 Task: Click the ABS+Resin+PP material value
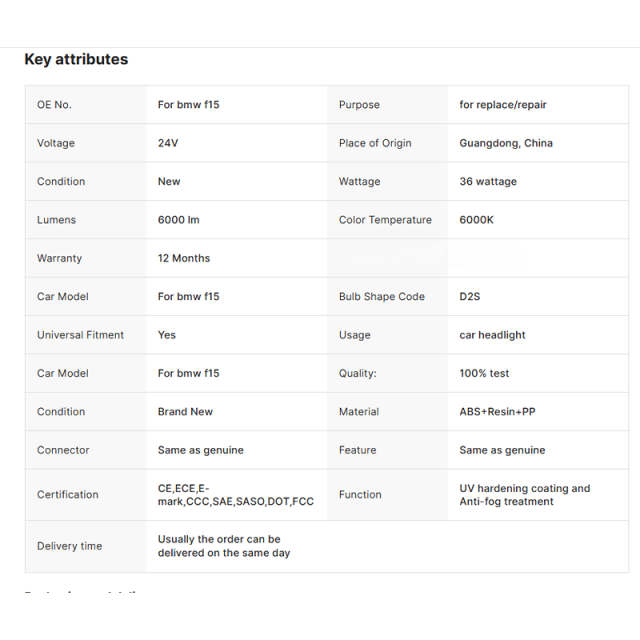click(x=497, y=412)
